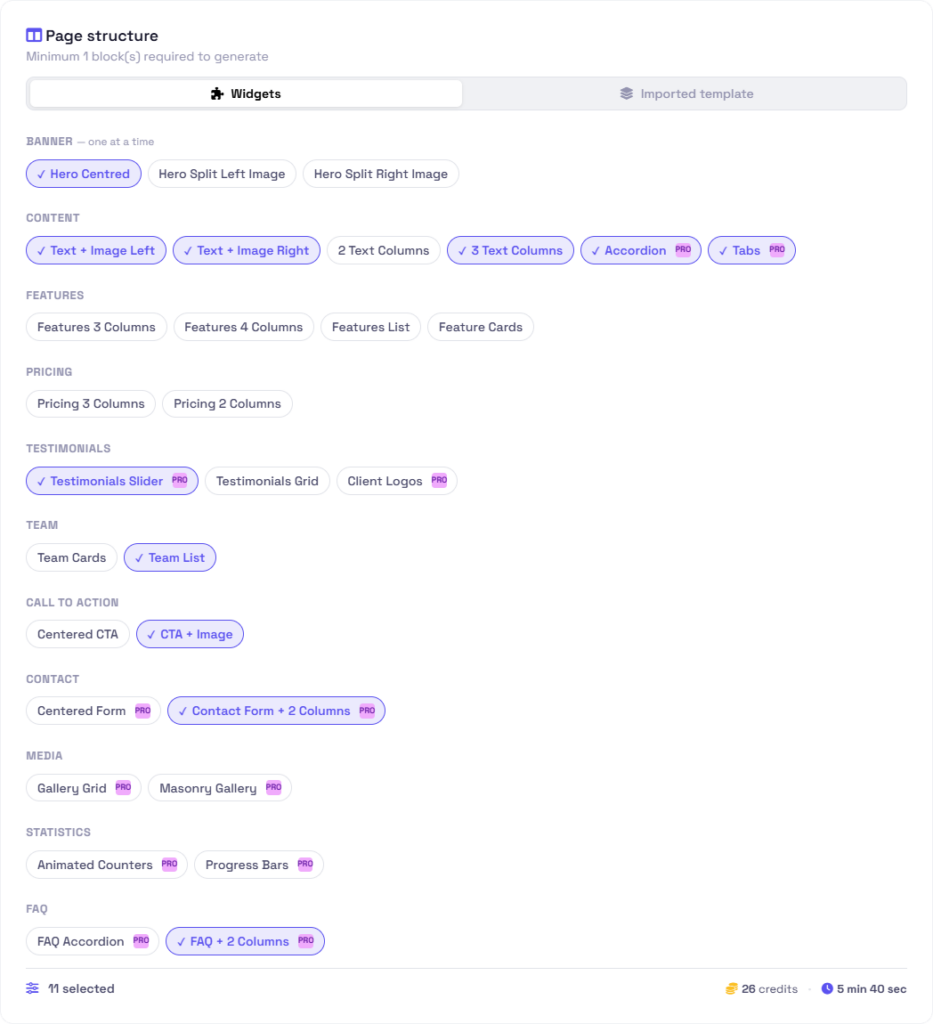Add the Testimonials Grid block
Screen dimensions: 933x1024
tap(267, 481)
